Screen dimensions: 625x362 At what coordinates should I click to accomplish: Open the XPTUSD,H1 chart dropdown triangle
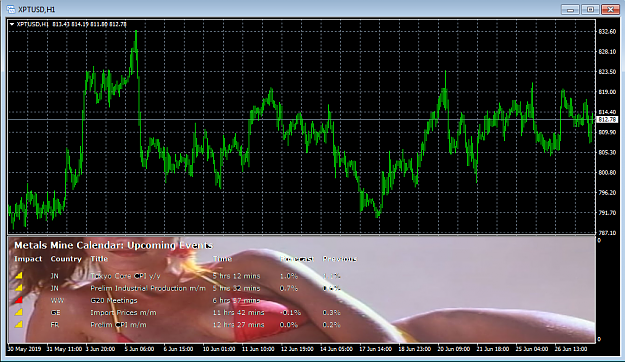(12, 24)
